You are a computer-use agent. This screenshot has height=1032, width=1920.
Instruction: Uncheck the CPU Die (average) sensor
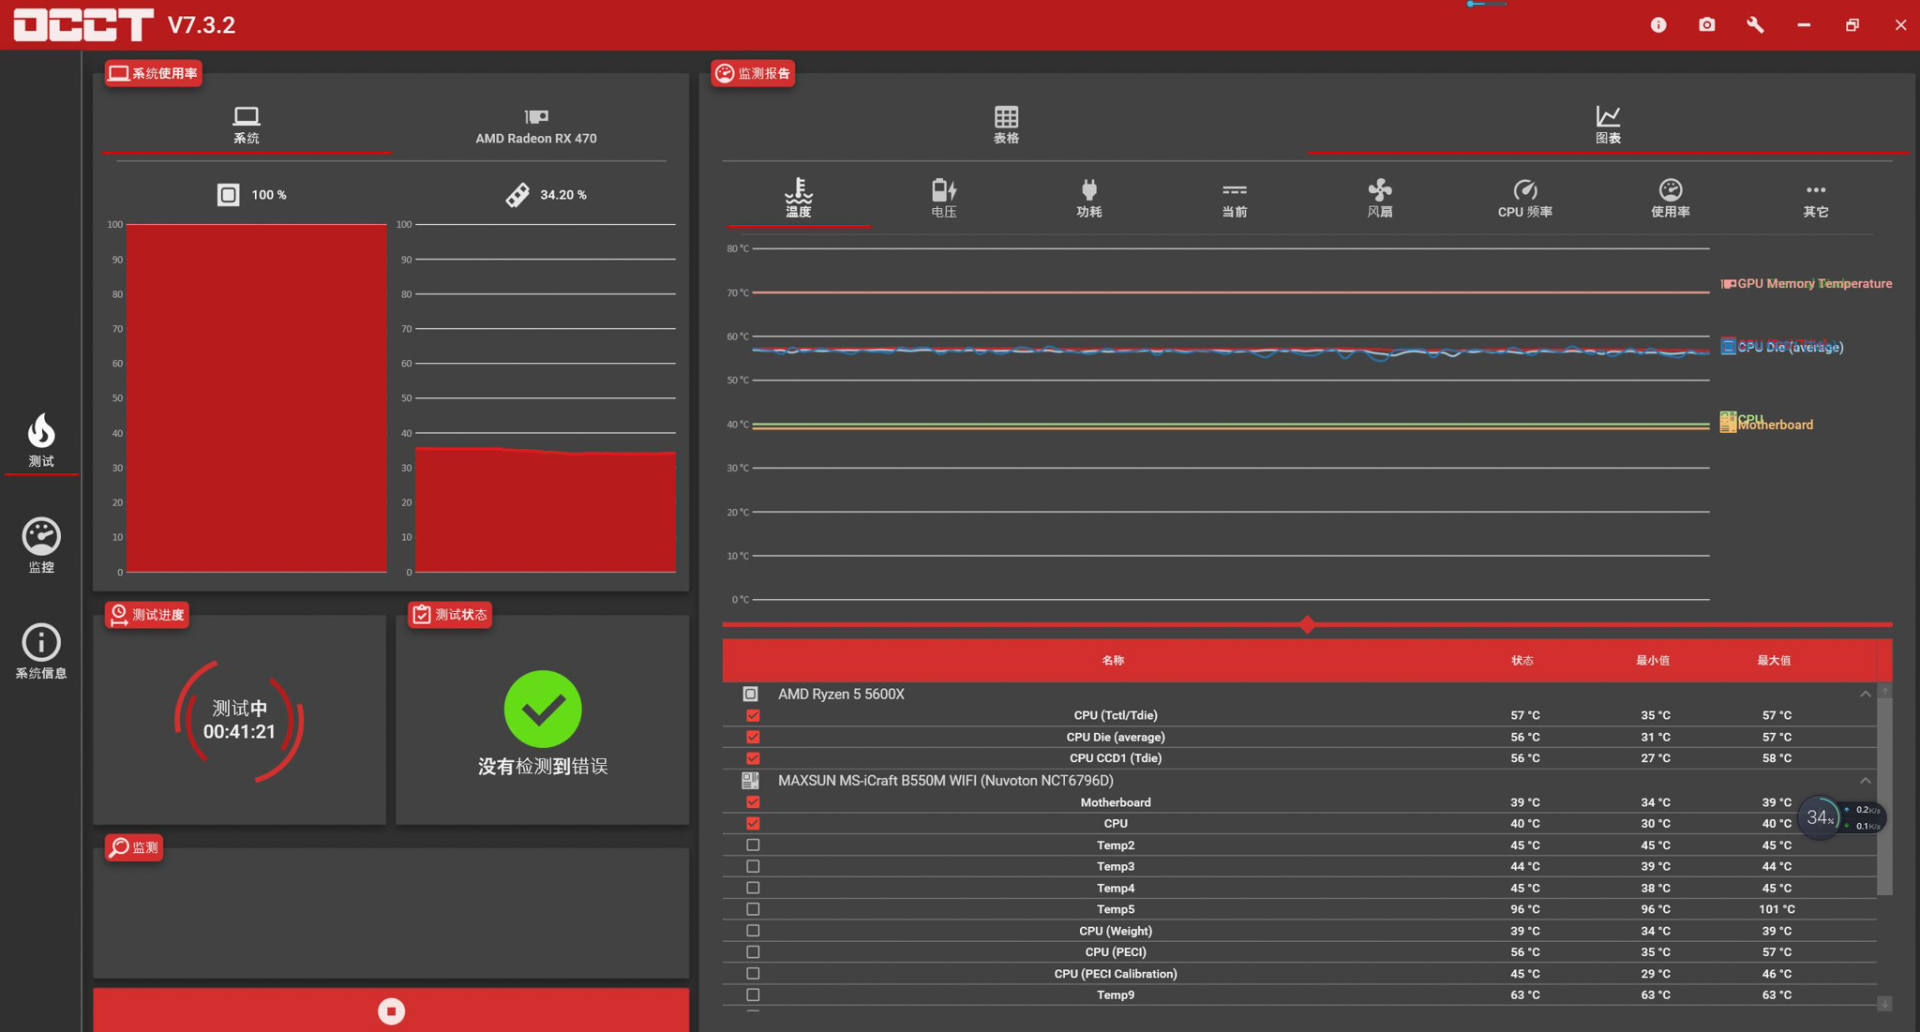click(753, 737)
